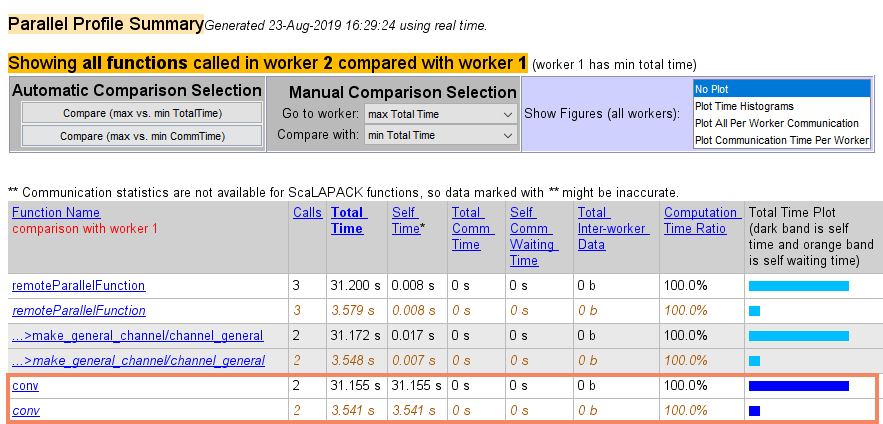Select No Plot in figures list
The image size is (883, 424).
tap(781, 89)
